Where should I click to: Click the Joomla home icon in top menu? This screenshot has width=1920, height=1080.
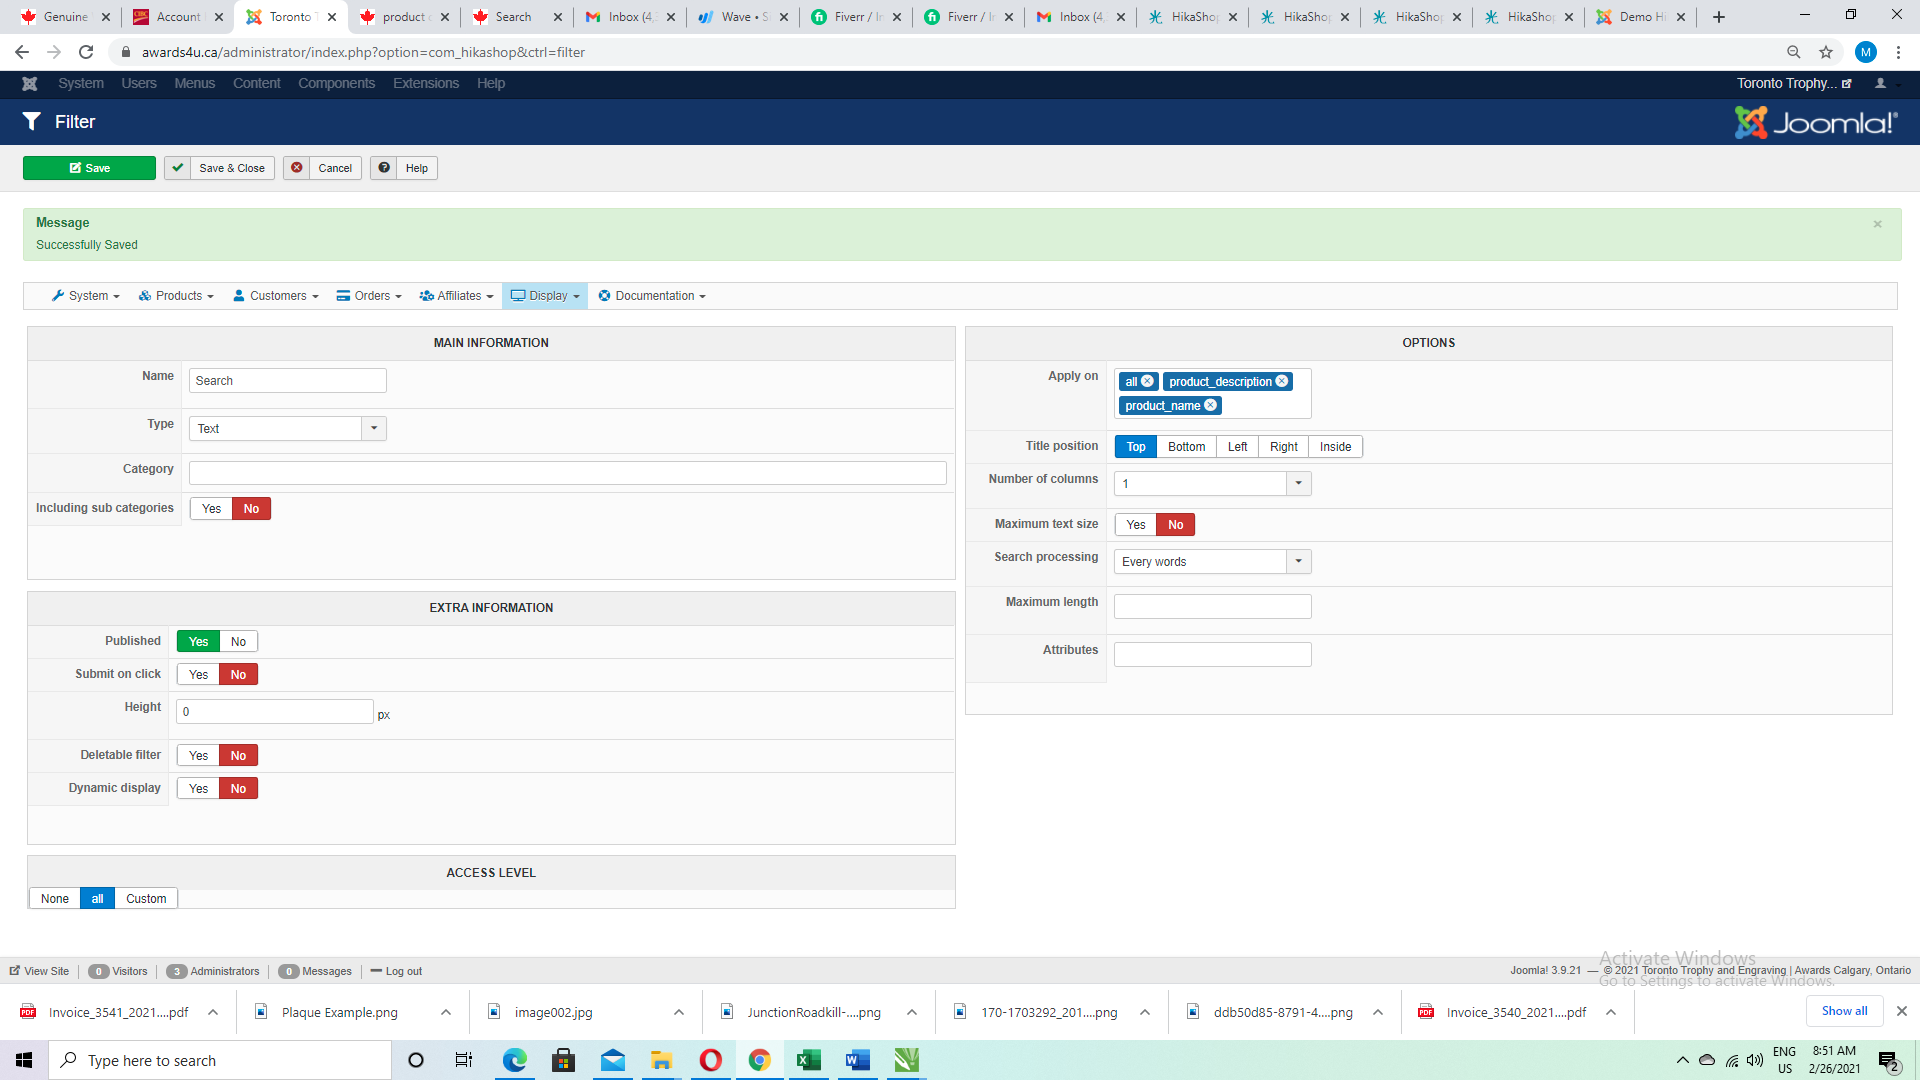click(30, 84)
